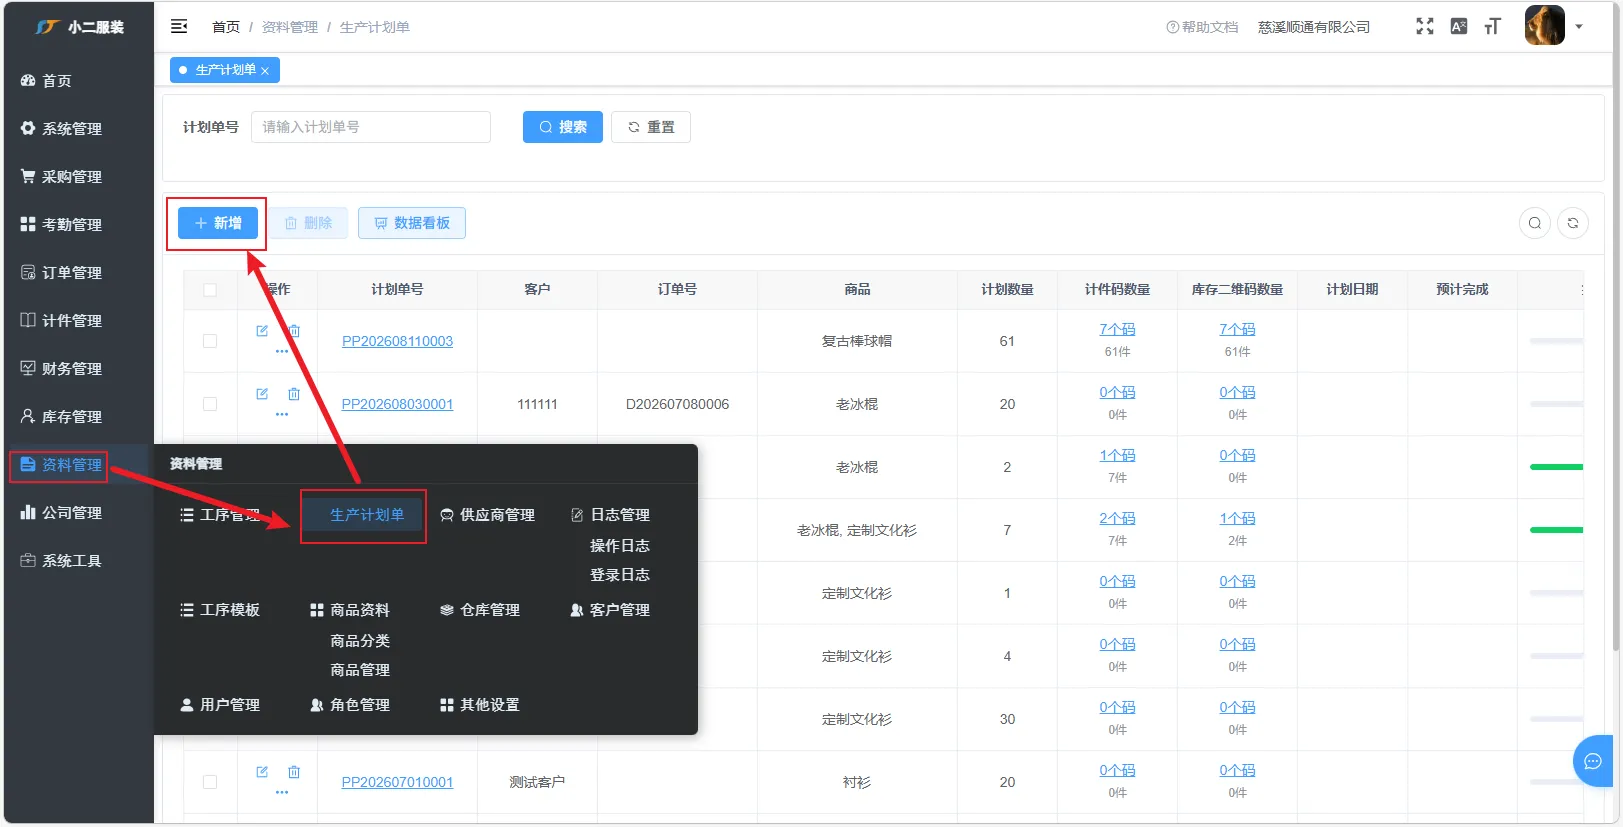Open the chat support floating button
1623x827 pixels.
pyautogui.click(x=1593, y=762)
